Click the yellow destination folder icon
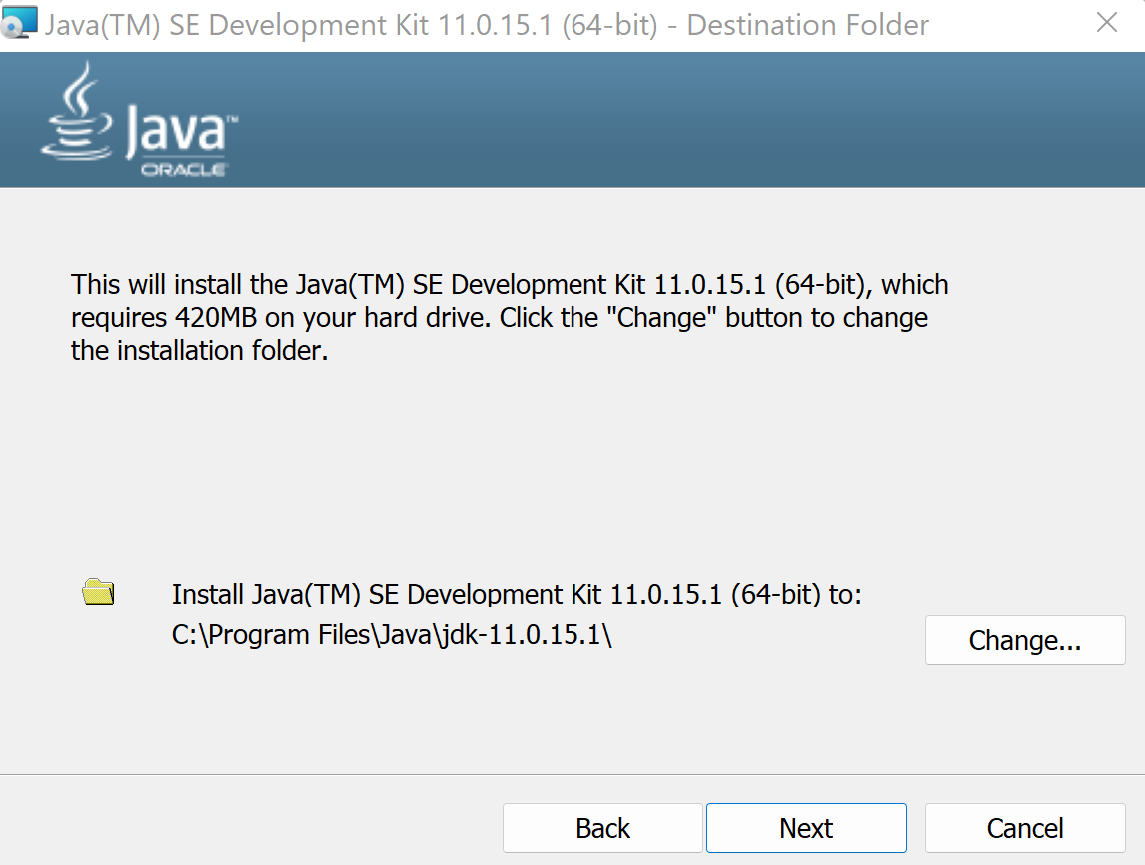 (98, 593)
